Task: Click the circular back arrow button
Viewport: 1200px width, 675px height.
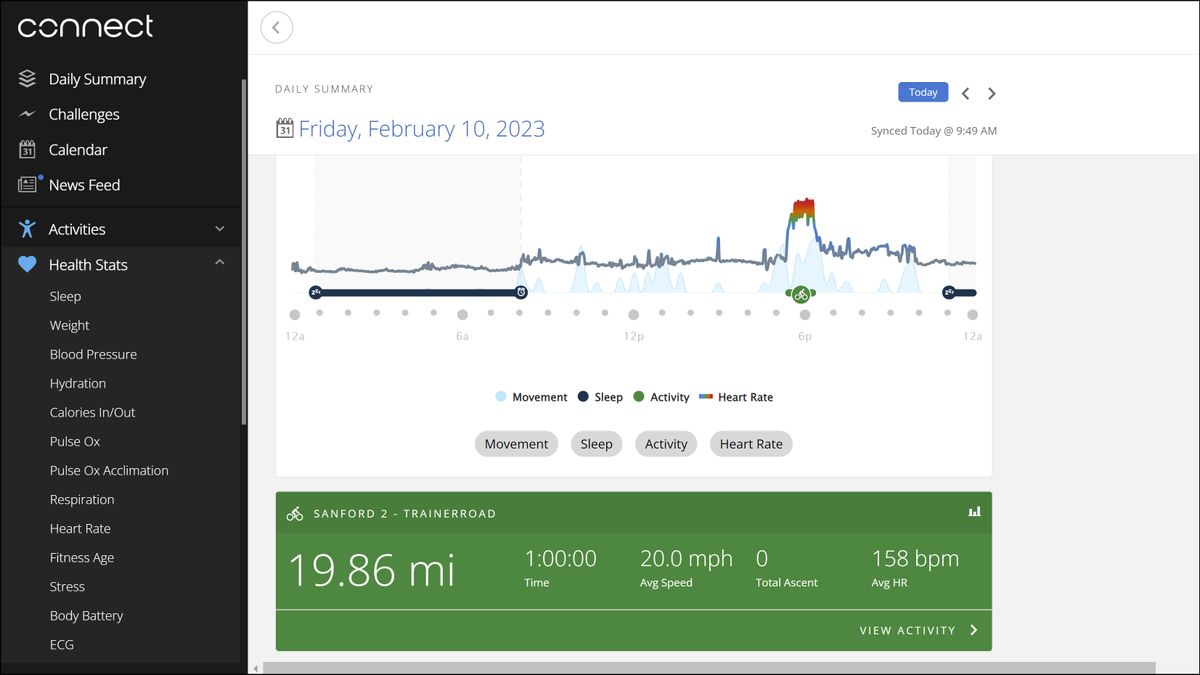Action: tap(277, 28)
